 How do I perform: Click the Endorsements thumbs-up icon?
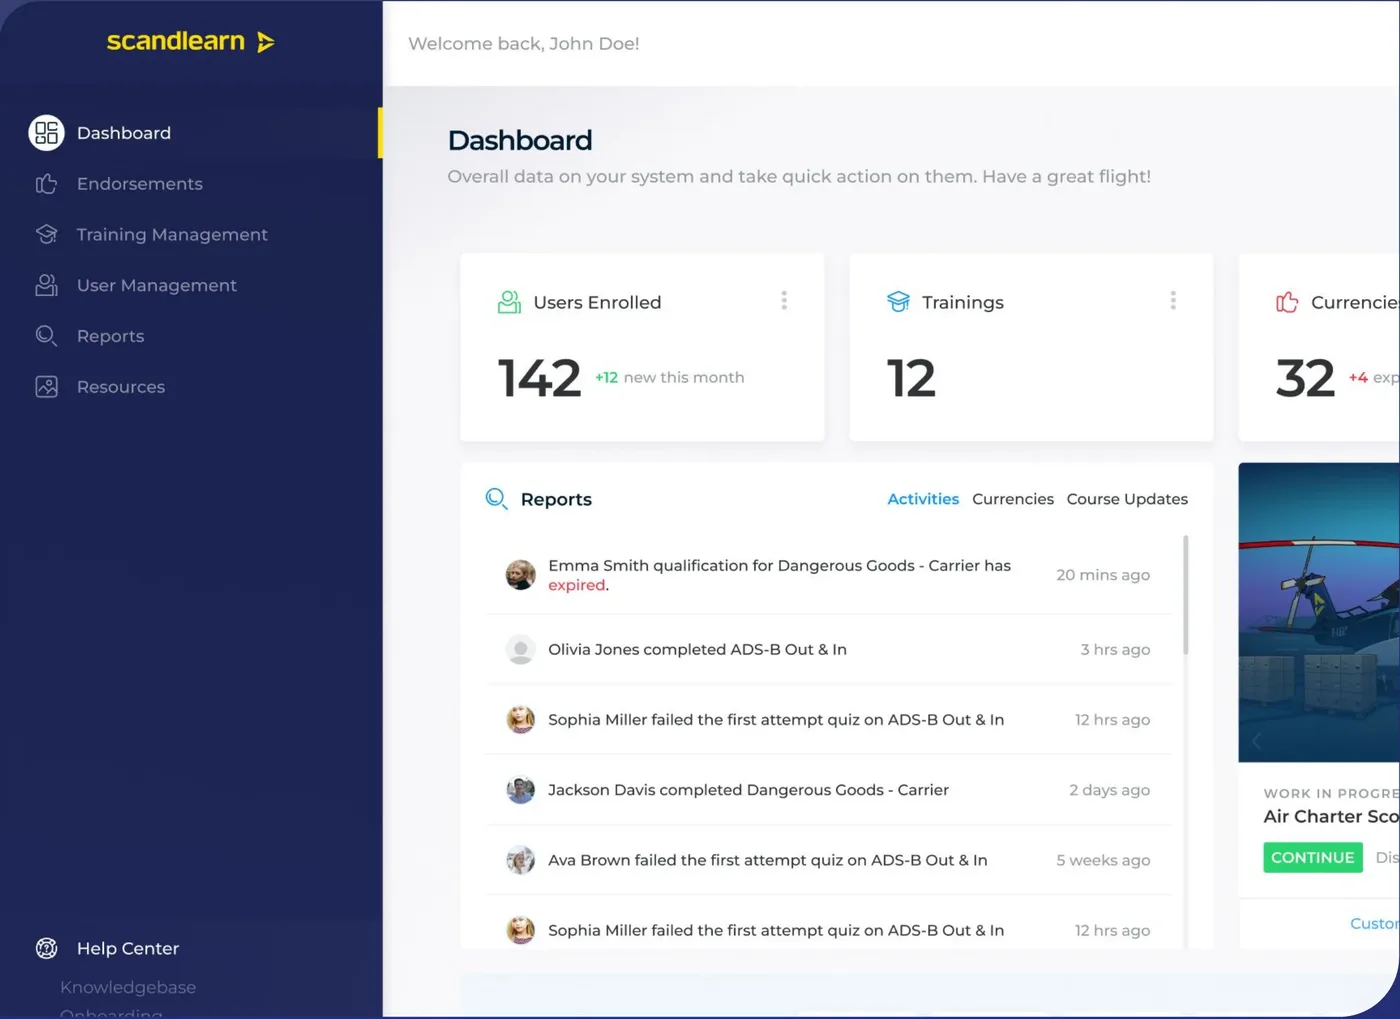click(x=46, y=184)
